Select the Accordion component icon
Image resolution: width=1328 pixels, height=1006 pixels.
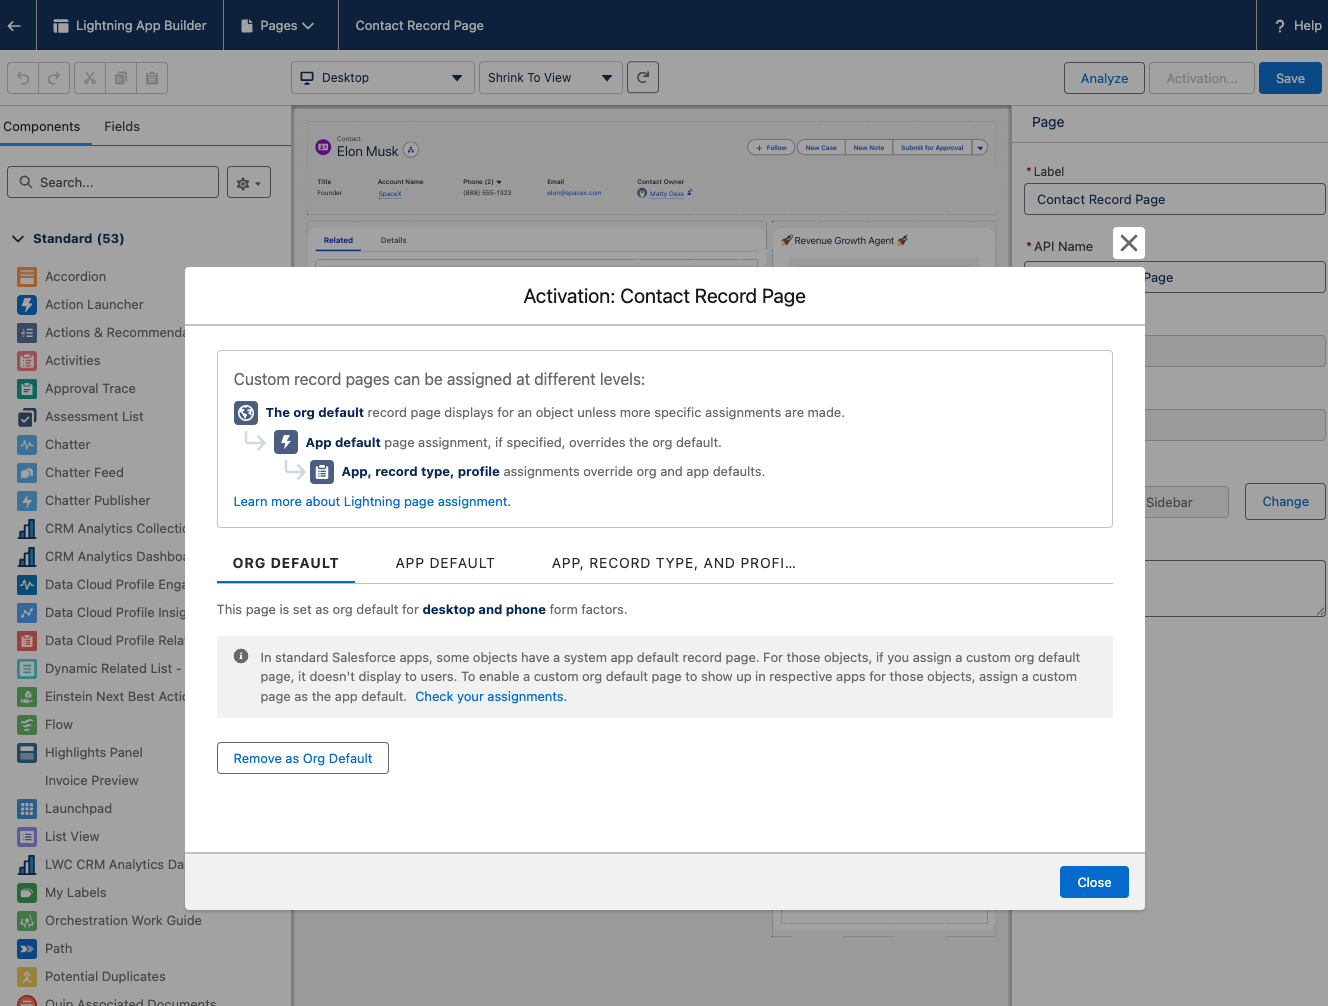click(27, 276)
